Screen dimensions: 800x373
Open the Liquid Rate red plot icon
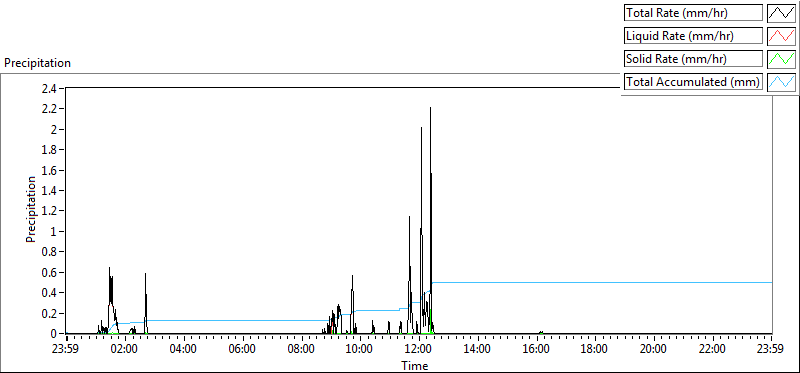(x=782, y=36)
